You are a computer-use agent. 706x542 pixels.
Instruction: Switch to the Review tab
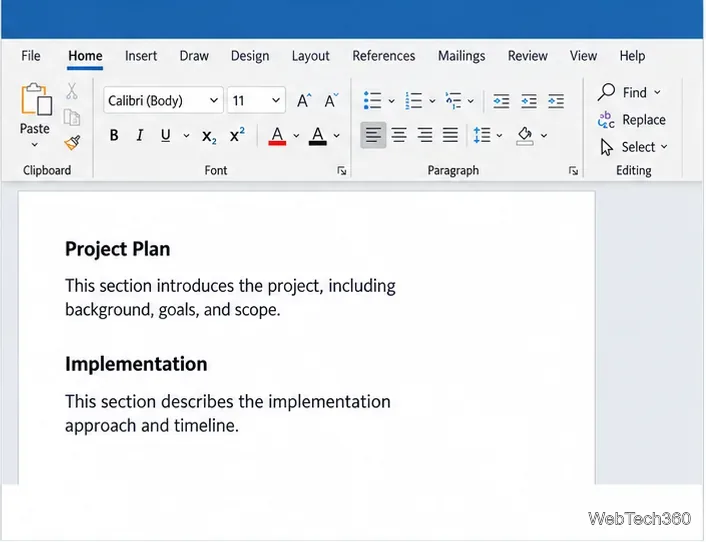tap(528, 56)
